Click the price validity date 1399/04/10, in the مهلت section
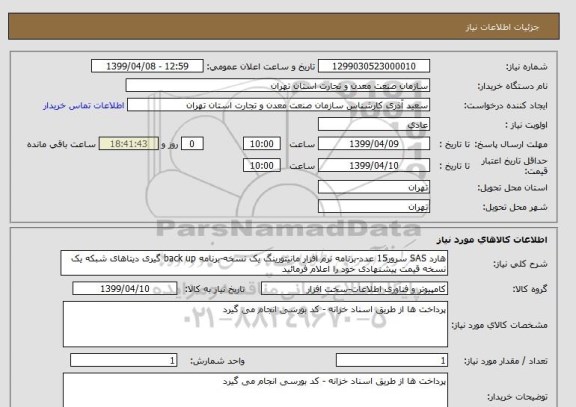The height and width of the screenshot is (407, 576). click(374, 165)
